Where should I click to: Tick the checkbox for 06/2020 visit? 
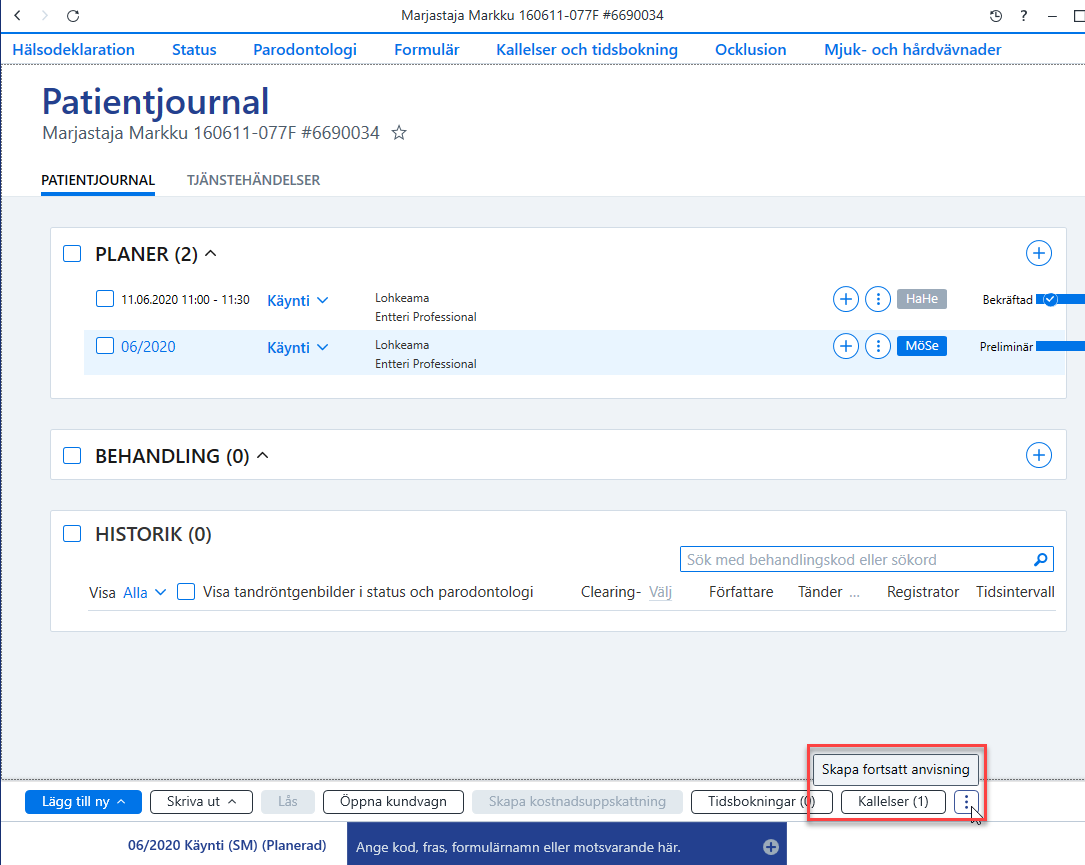click(104, 346)
